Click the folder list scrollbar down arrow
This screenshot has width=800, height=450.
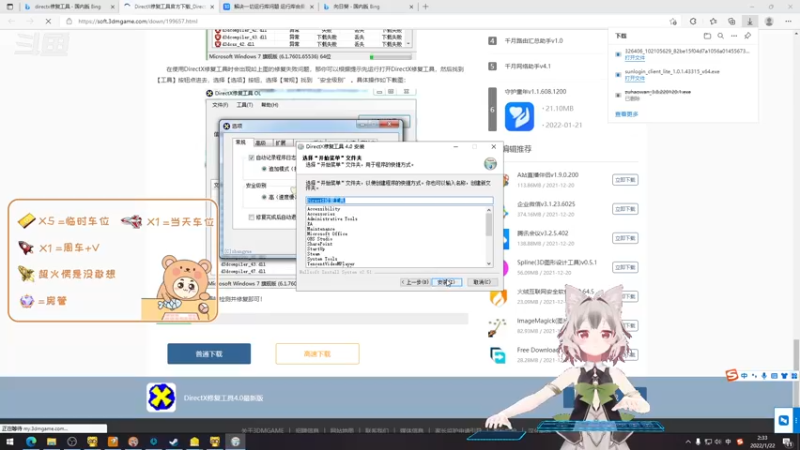click(x=489, y=264)
